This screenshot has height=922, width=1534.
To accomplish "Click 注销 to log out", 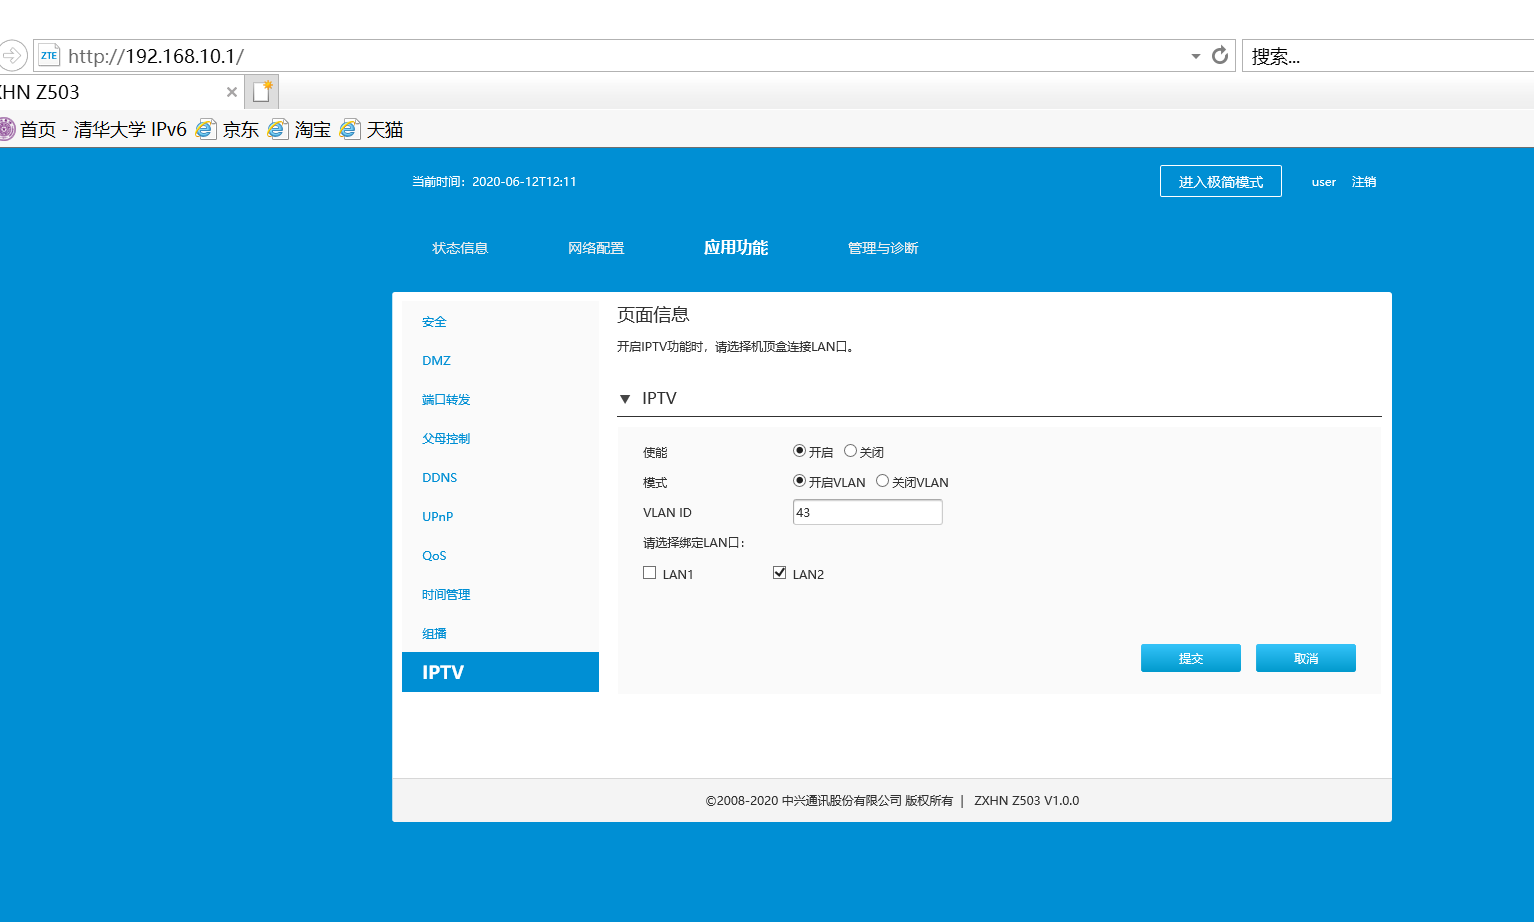I will coord(1363,182).
